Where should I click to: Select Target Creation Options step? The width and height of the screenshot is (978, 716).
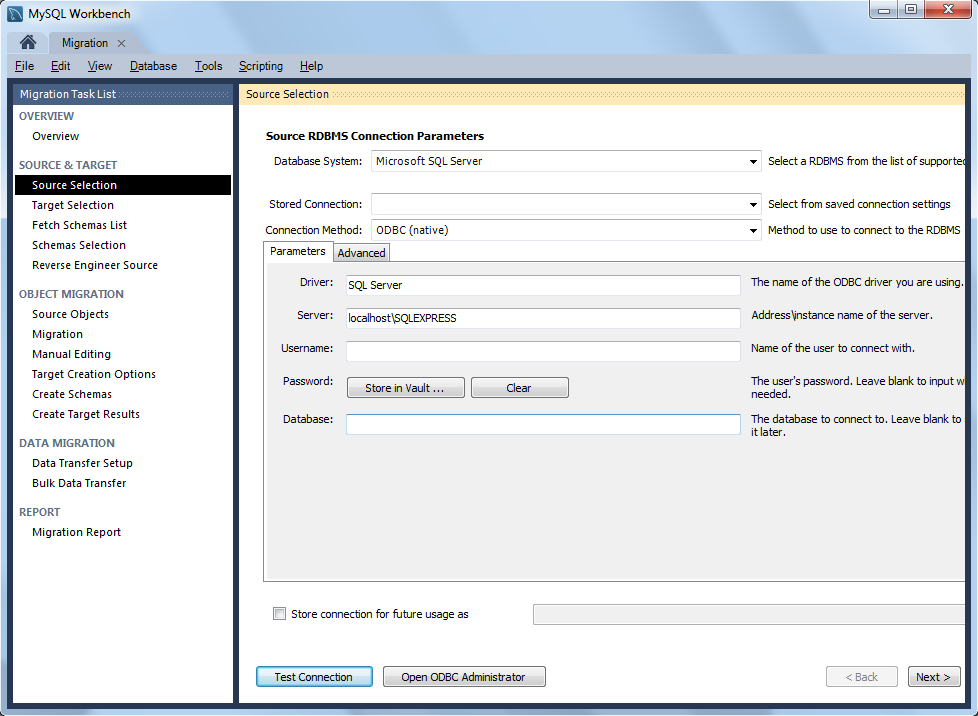(94, 374)
